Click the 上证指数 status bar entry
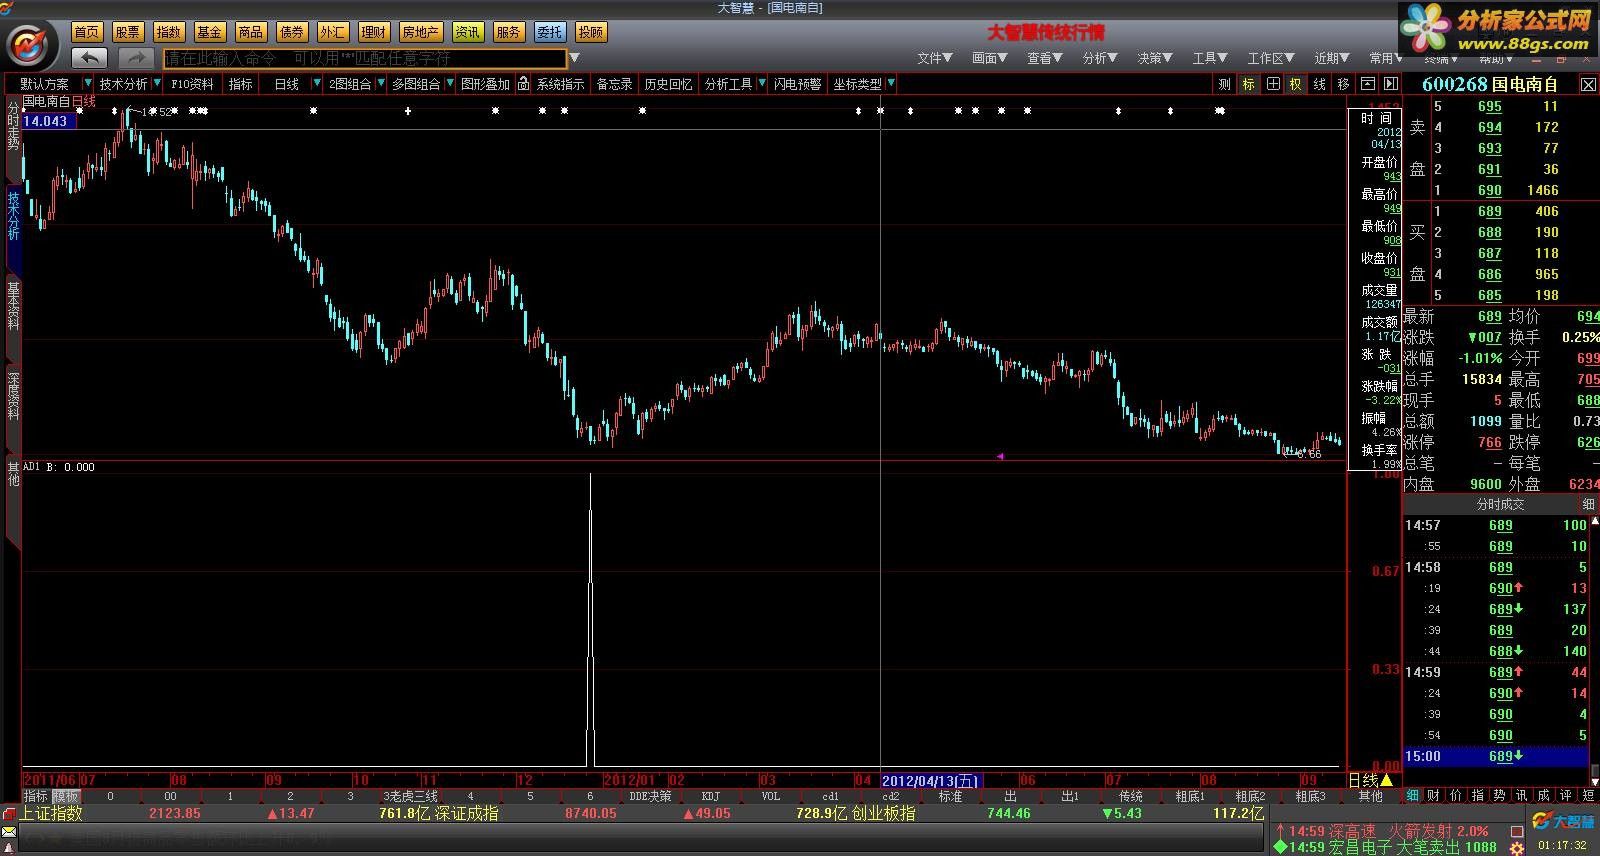The width and height of the screenshot is (1600, 856). coord(50,814)
